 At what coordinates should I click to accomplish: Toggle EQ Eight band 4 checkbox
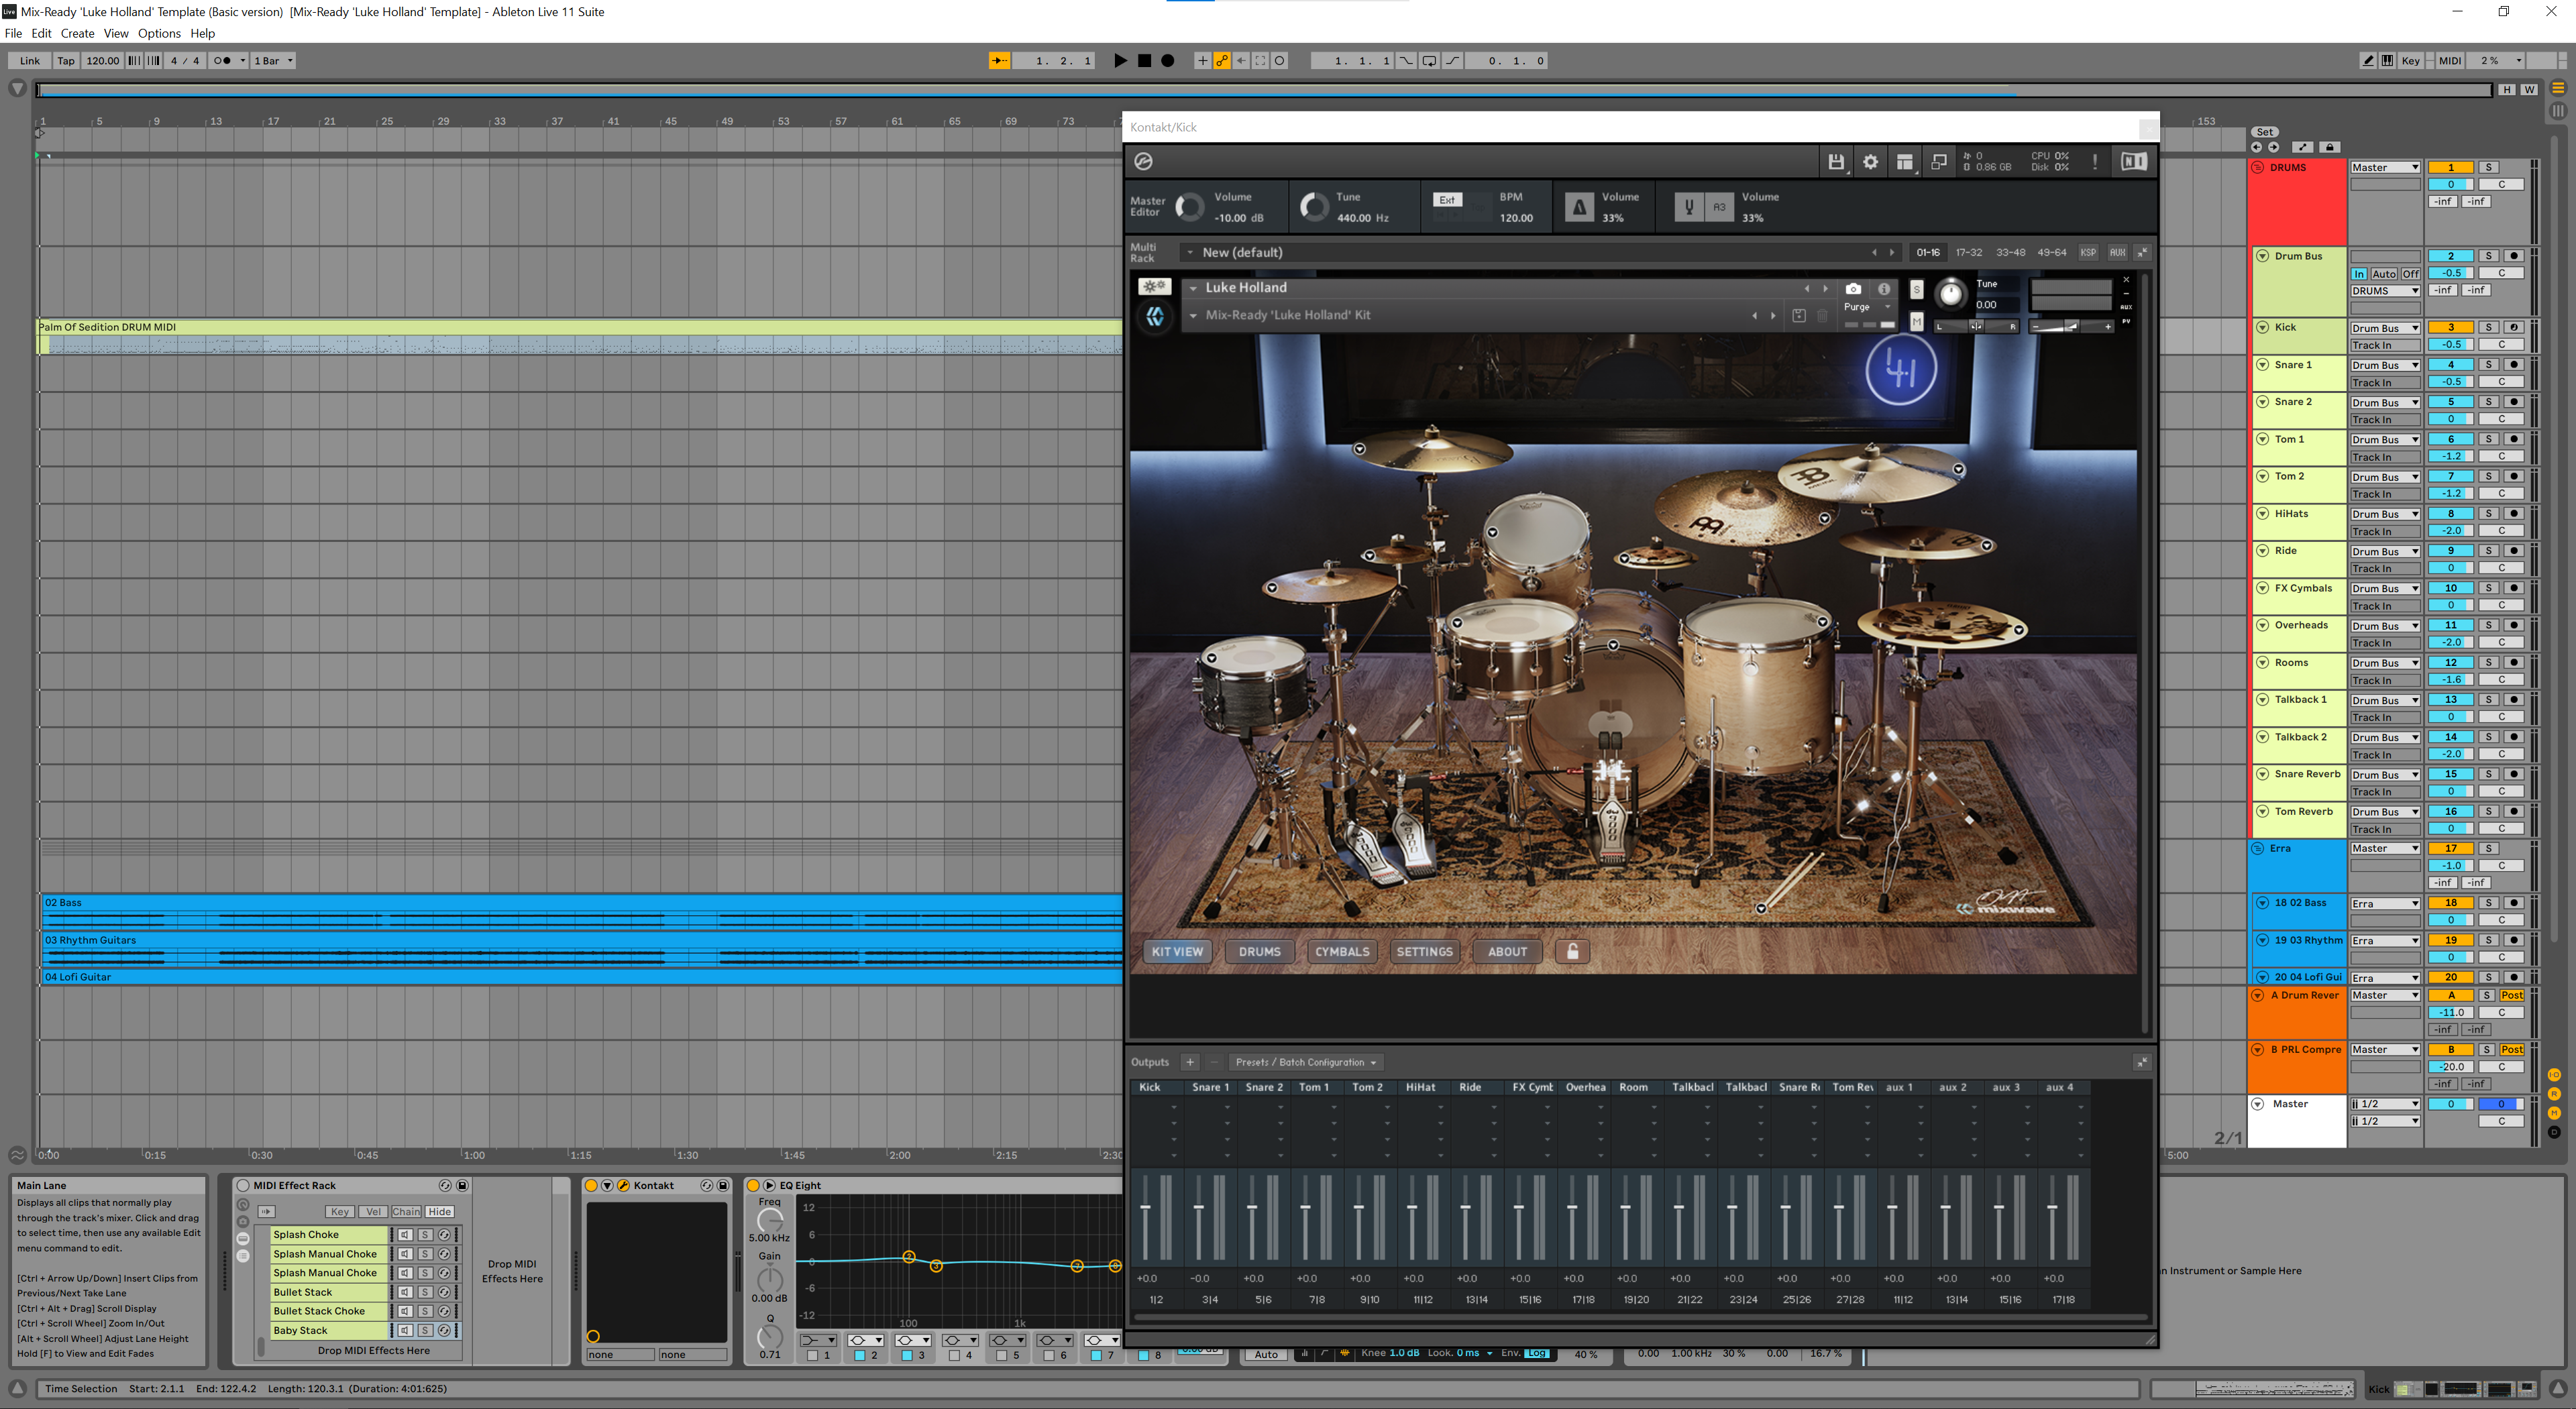[954, 1355]
